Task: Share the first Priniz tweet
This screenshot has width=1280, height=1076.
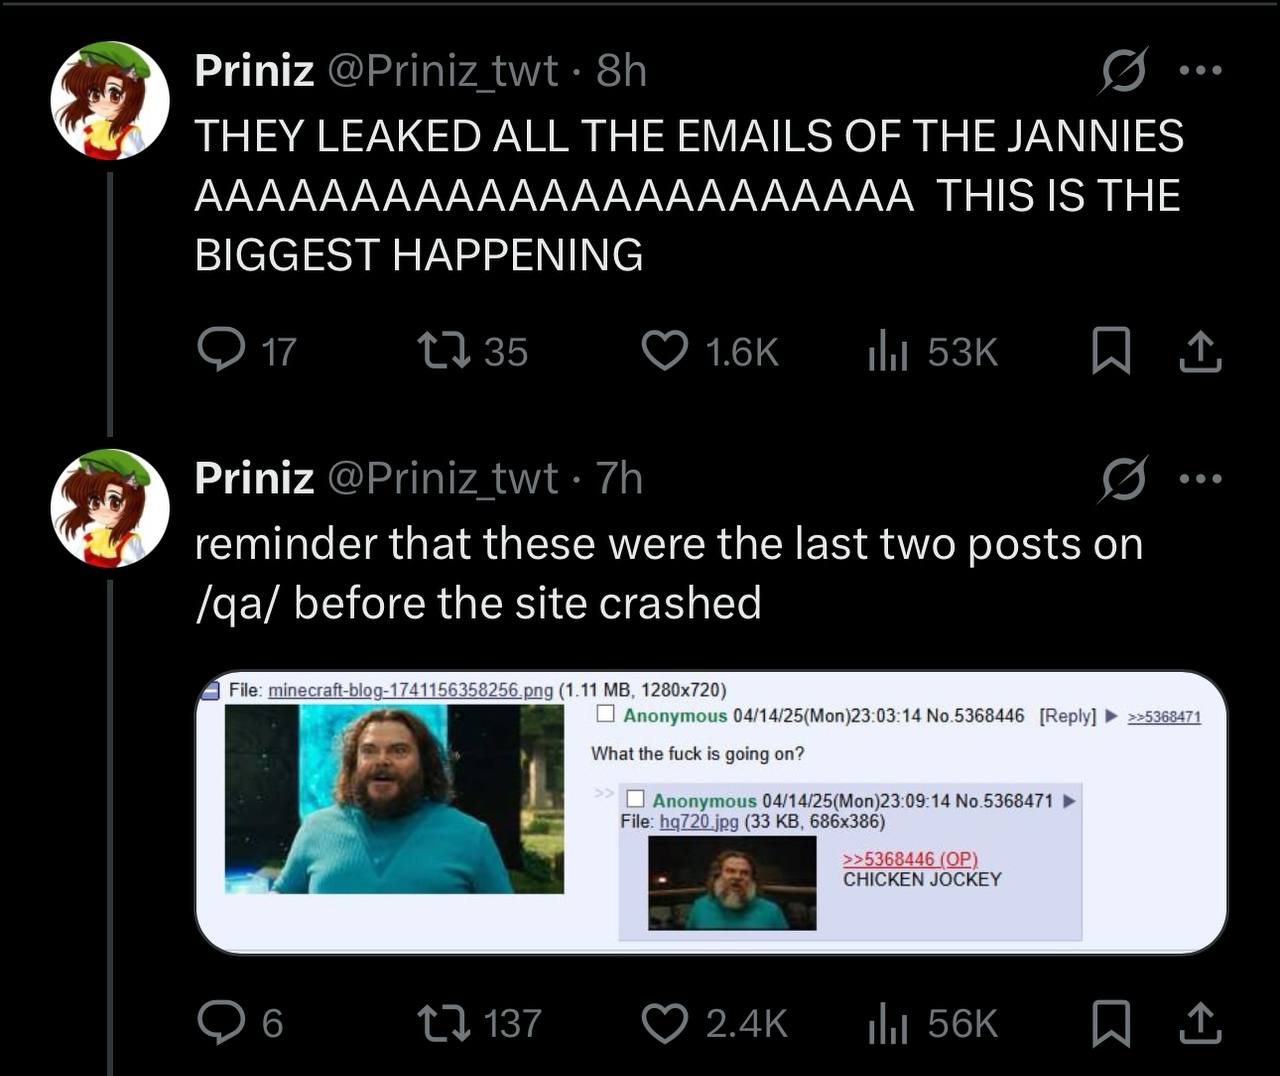Action: [x=1200, y=352]
